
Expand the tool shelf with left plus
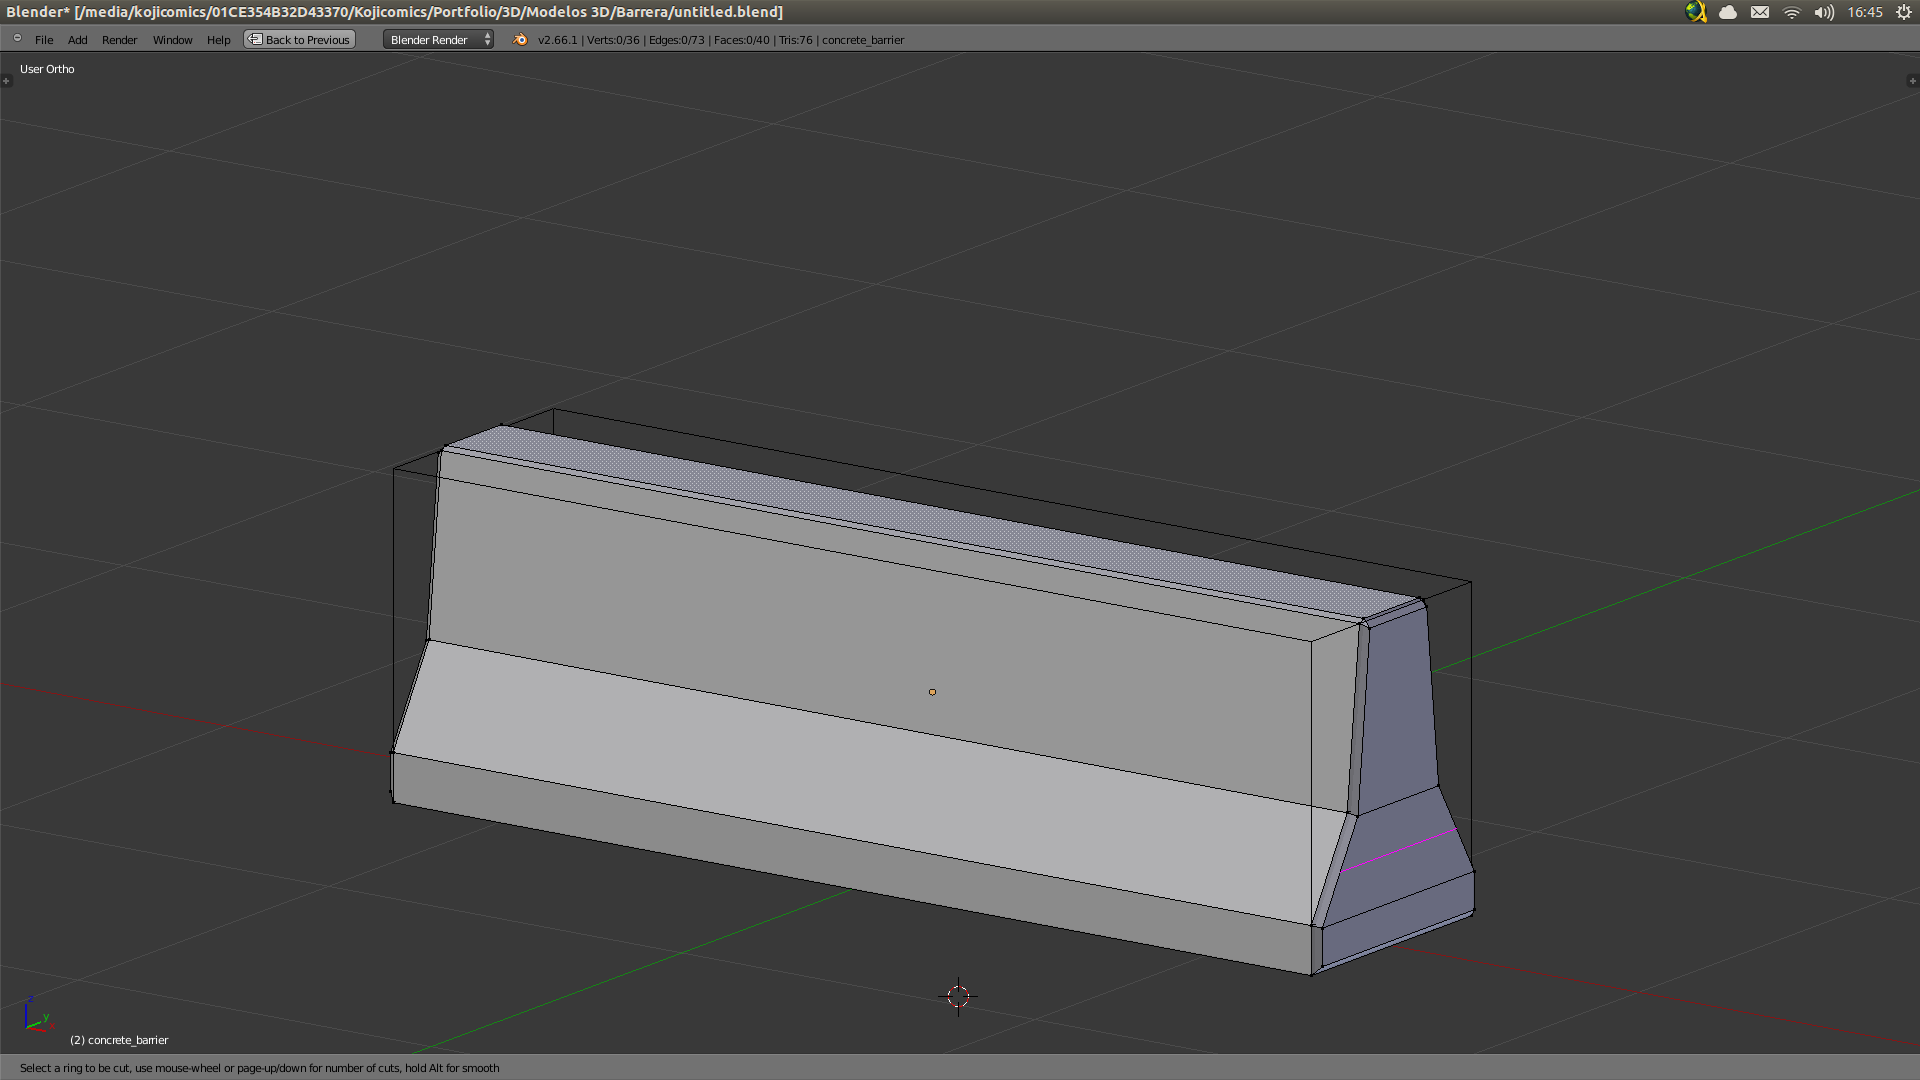pos(6,81)
